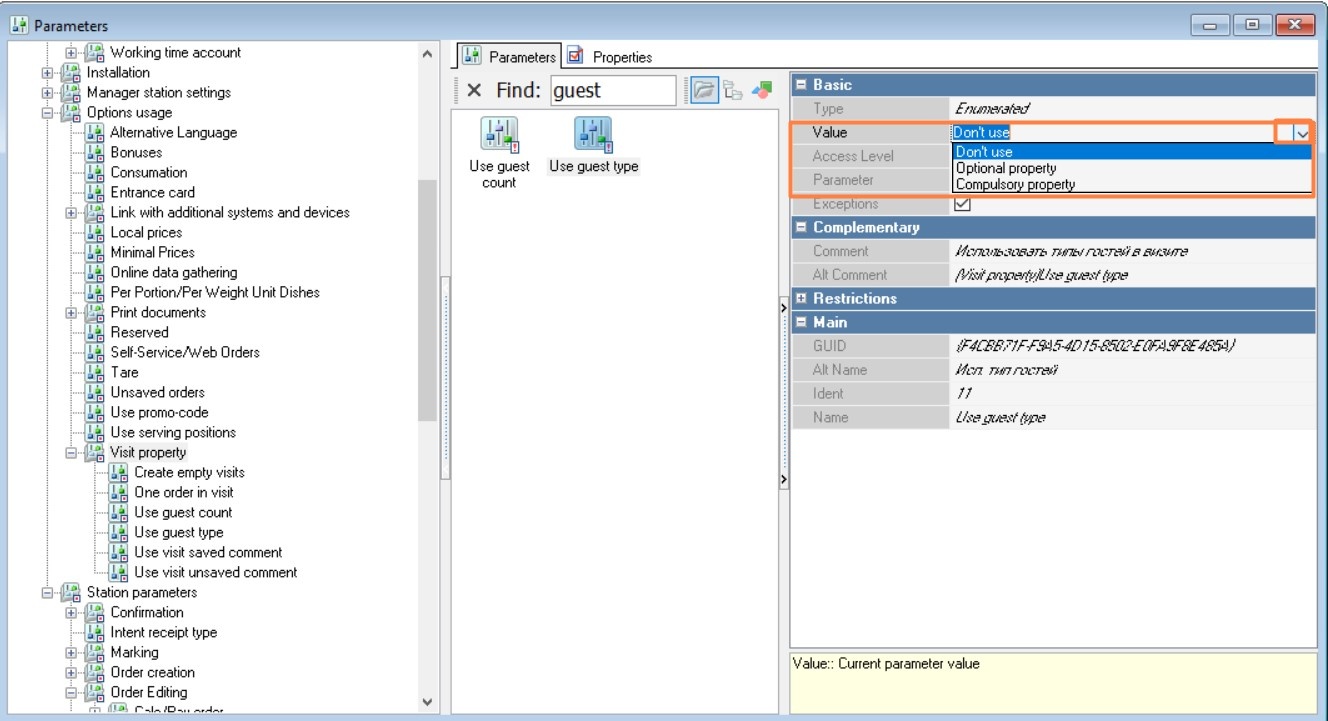This screenshot has height=721, width=1328.
Task: Collapse the Visit property tree node
Action: 71,452
